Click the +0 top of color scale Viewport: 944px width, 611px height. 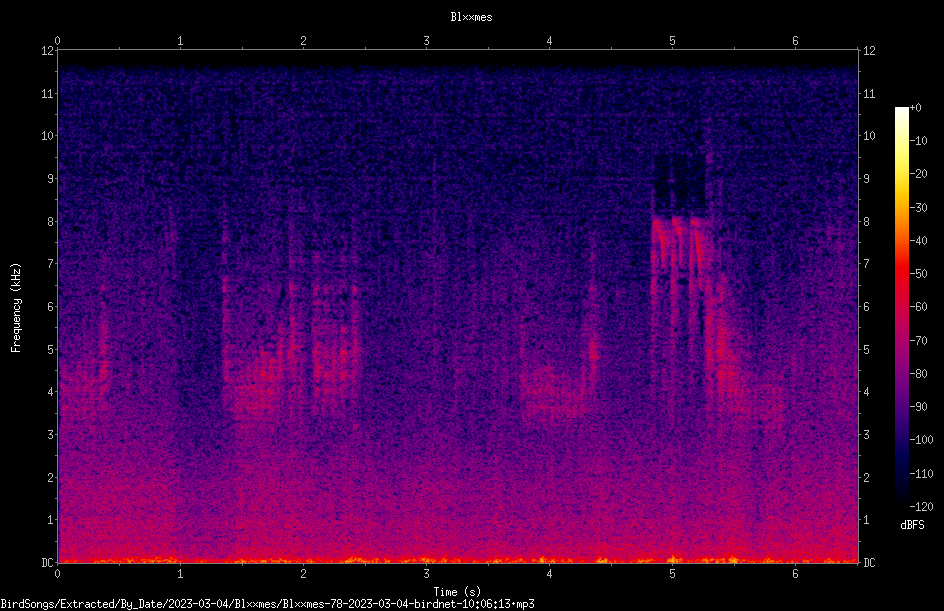tap(916, 108)
